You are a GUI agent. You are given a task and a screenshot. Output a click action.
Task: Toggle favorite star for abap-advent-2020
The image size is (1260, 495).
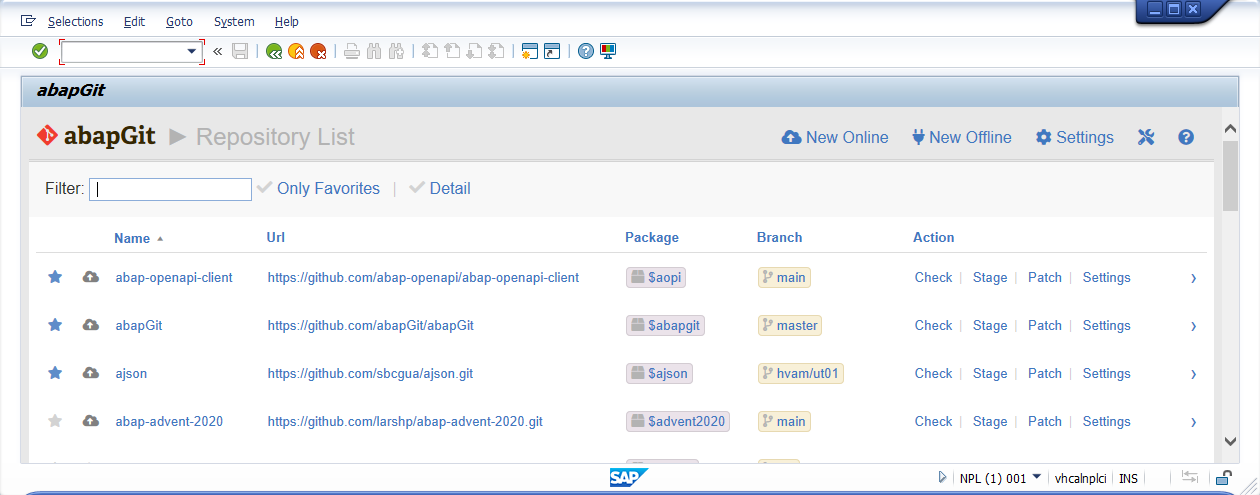(55, 421)
